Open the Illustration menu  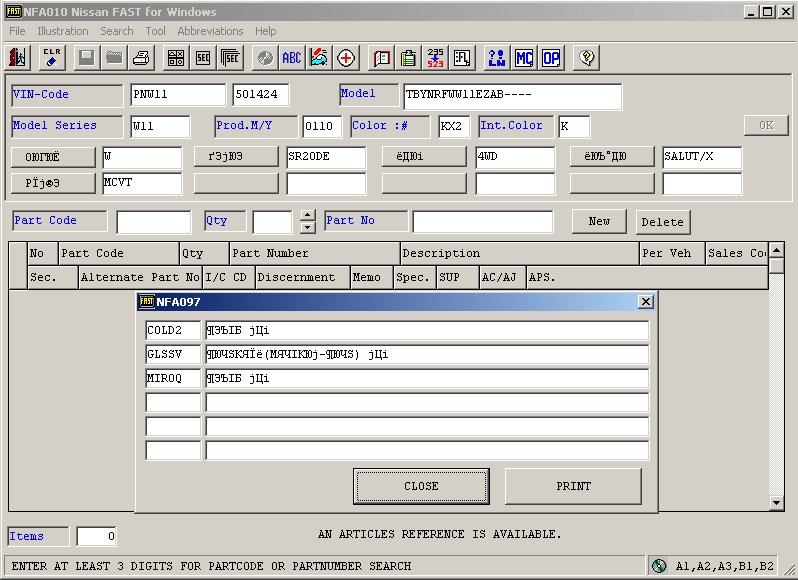(x=63, y=31)
